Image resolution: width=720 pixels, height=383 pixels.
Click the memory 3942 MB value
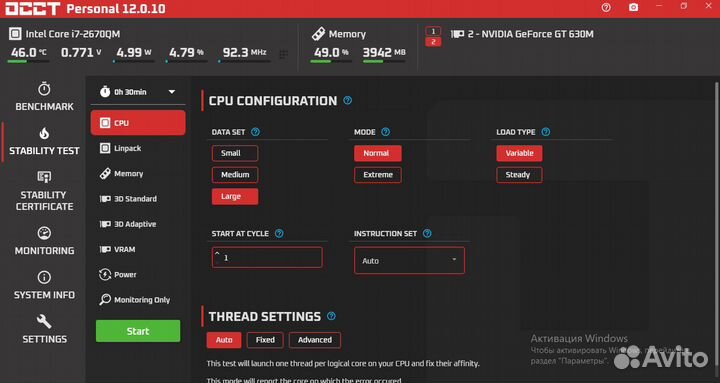tap(384, 52)
